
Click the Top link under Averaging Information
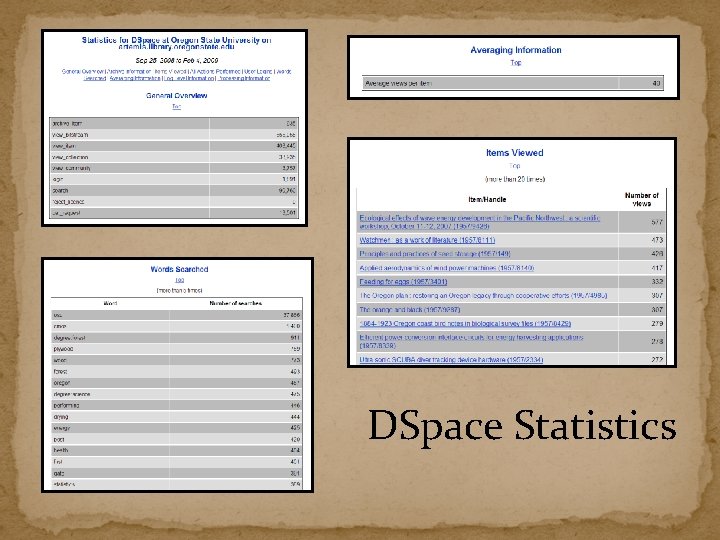tap(516, 62)
